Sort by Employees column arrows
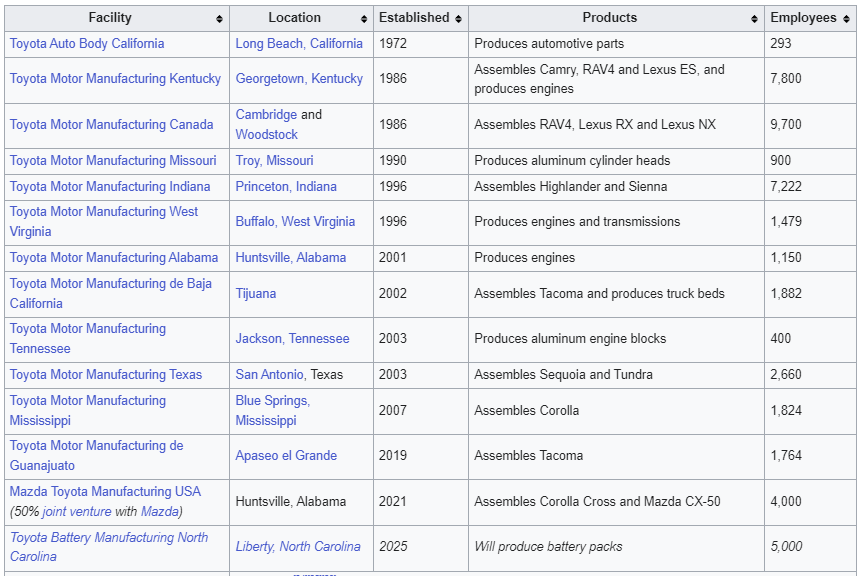 point(846,19)
